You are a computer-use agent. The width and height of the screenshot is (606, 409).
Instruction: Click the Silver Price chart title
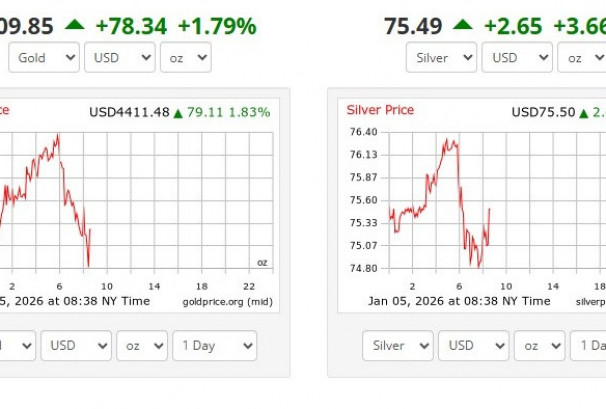pyautogui.click(x=380, y=110)
